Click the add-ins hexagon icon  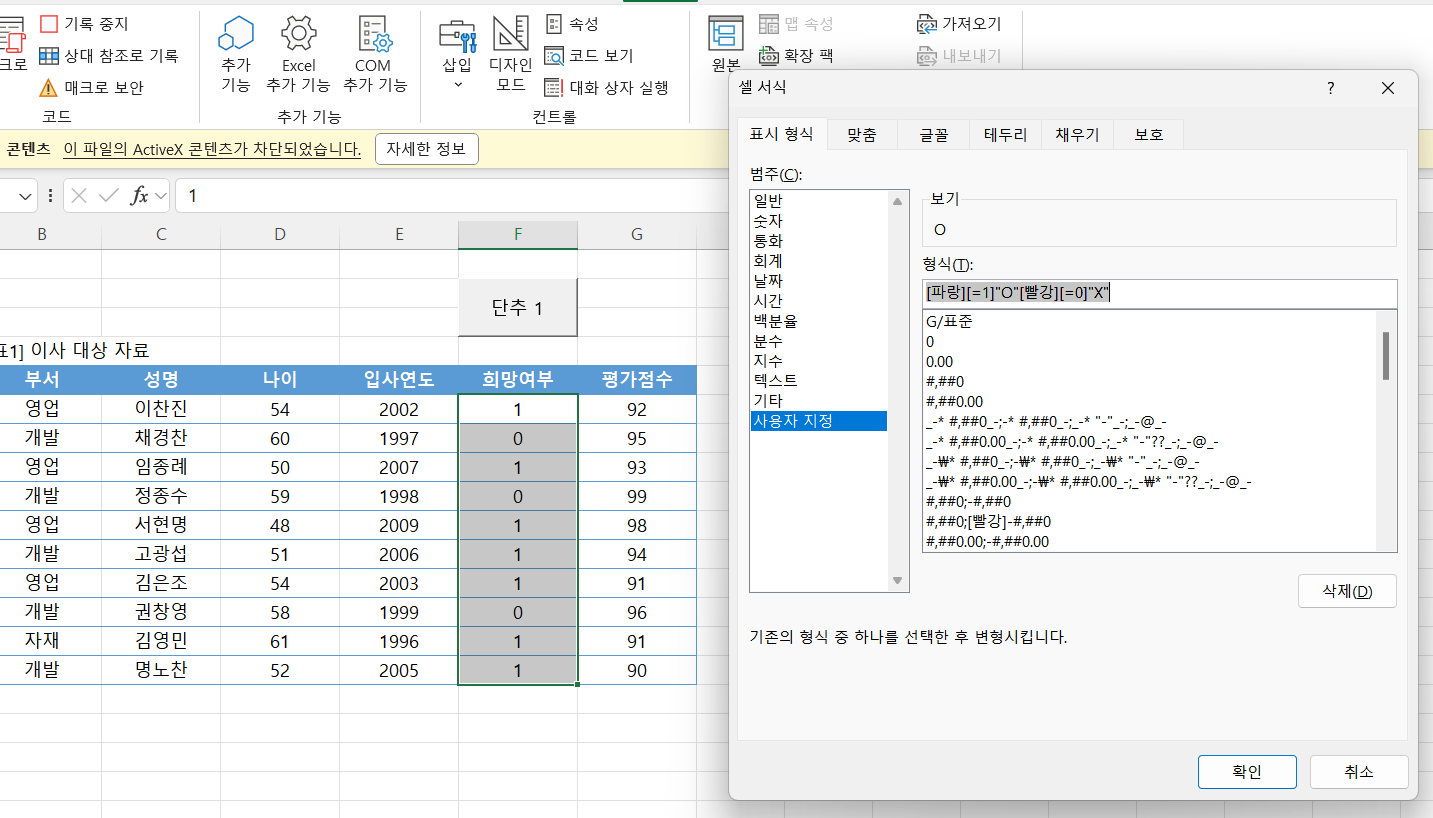[236, 34]
